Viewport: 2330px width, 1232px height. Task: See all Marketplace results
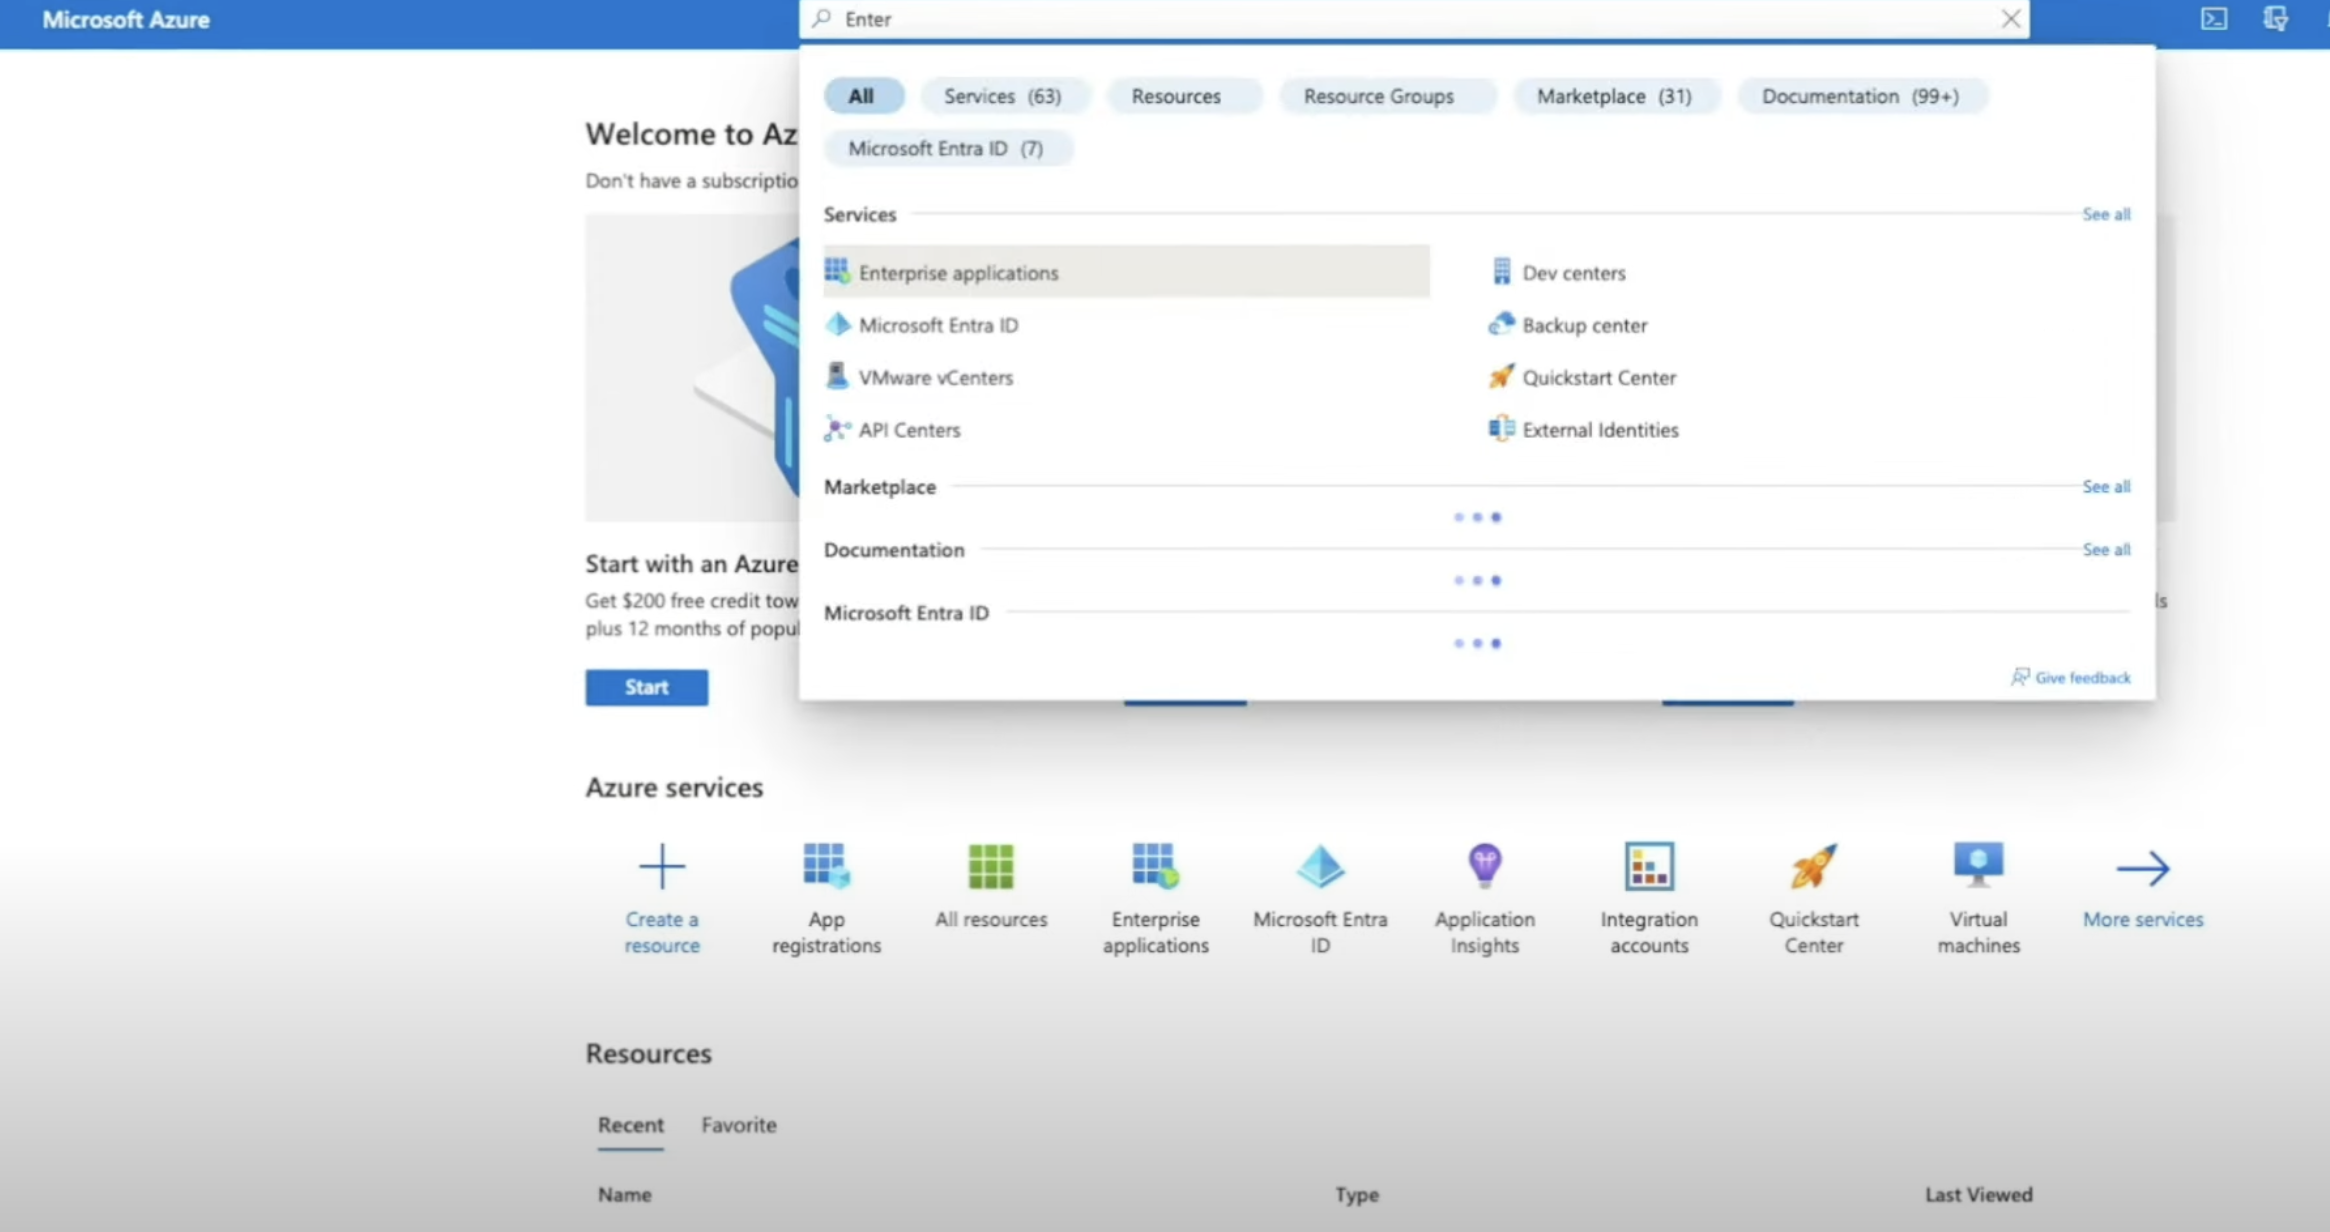coord(2105,487)
